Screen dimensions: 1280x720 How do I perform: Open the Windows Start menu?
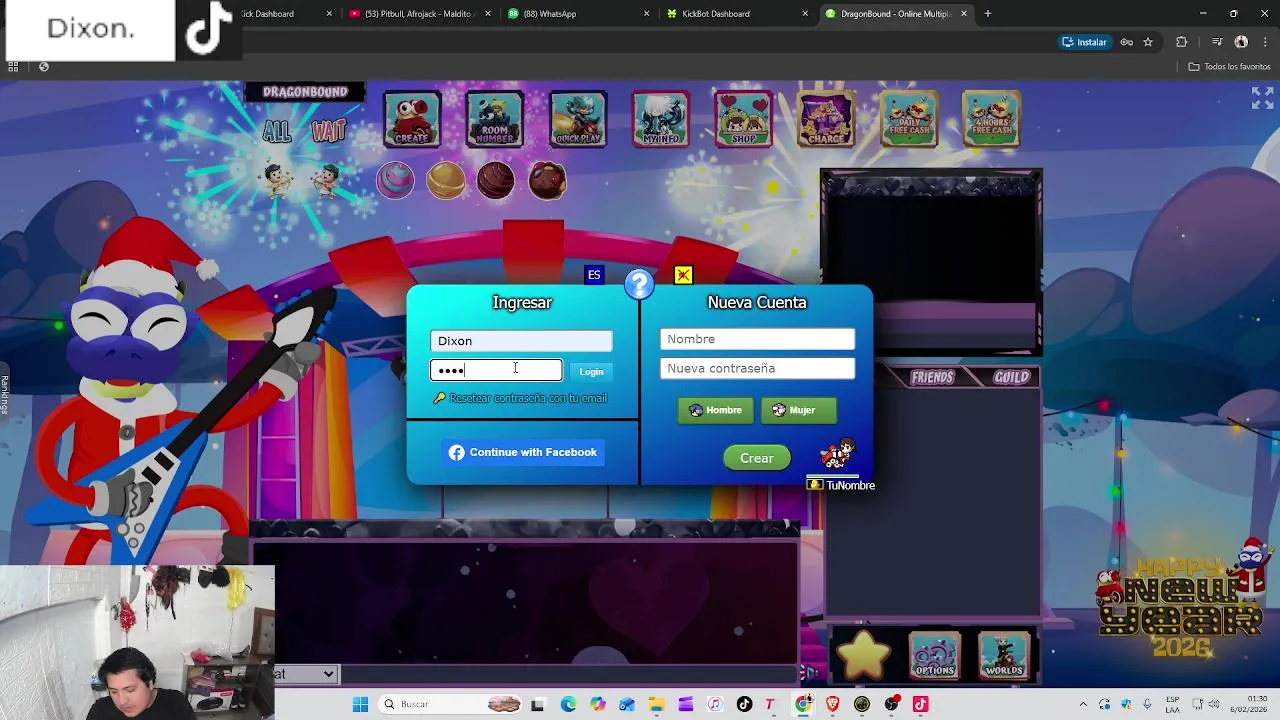pyautogui.click(x=360, y=704)
